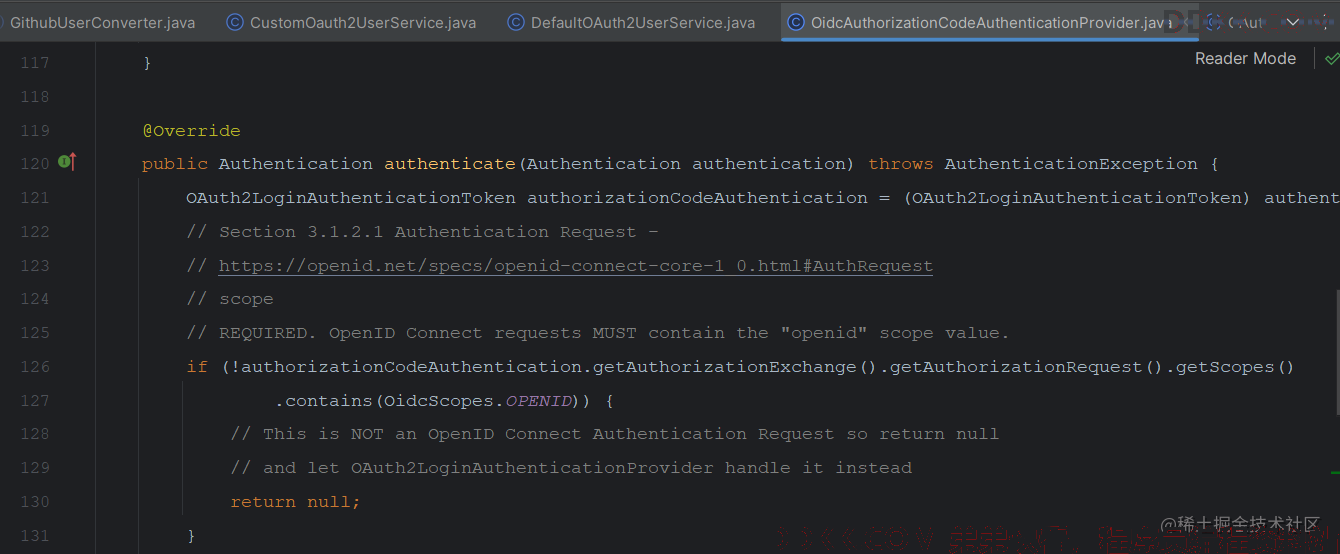Open the openid-connect-core AuthRequest link
Image resolution: width=1340 pixels, height=554 pixels.
[575, 266]
